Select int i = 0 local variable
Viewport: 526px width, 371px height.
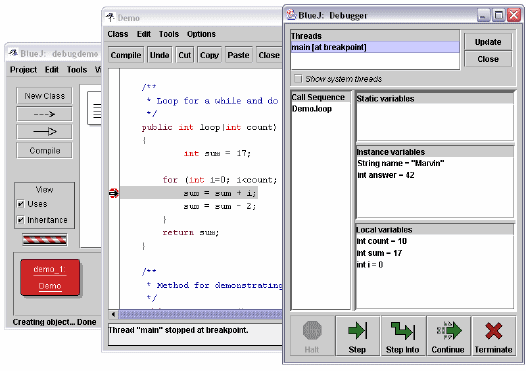(x=370, y=265)
